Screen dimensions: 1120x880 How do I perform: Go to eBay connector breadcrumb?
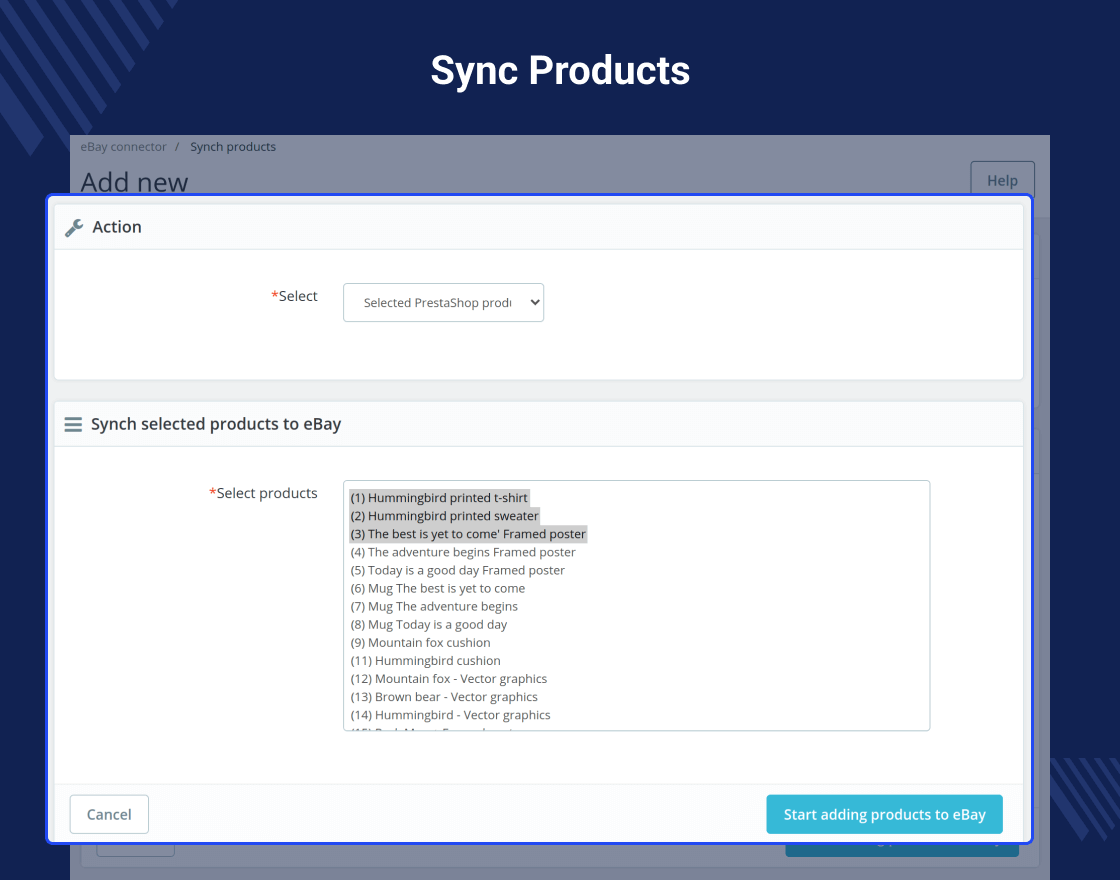[x=123, y=146]
